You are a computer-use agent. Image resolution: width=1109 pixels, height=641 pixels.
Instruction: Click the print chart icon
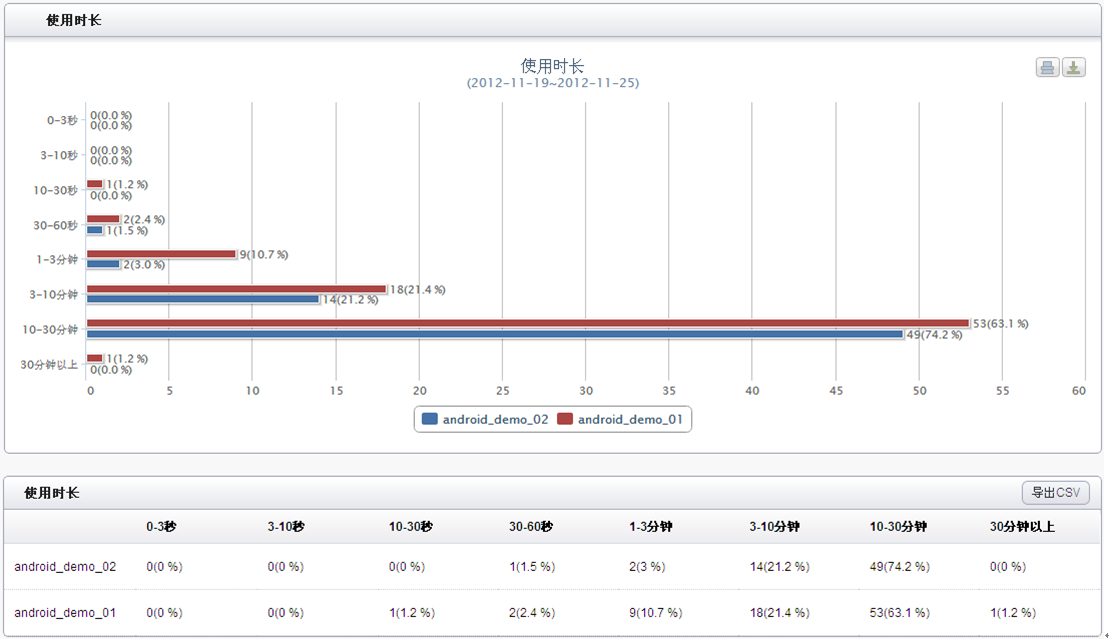pos(1047,67)
